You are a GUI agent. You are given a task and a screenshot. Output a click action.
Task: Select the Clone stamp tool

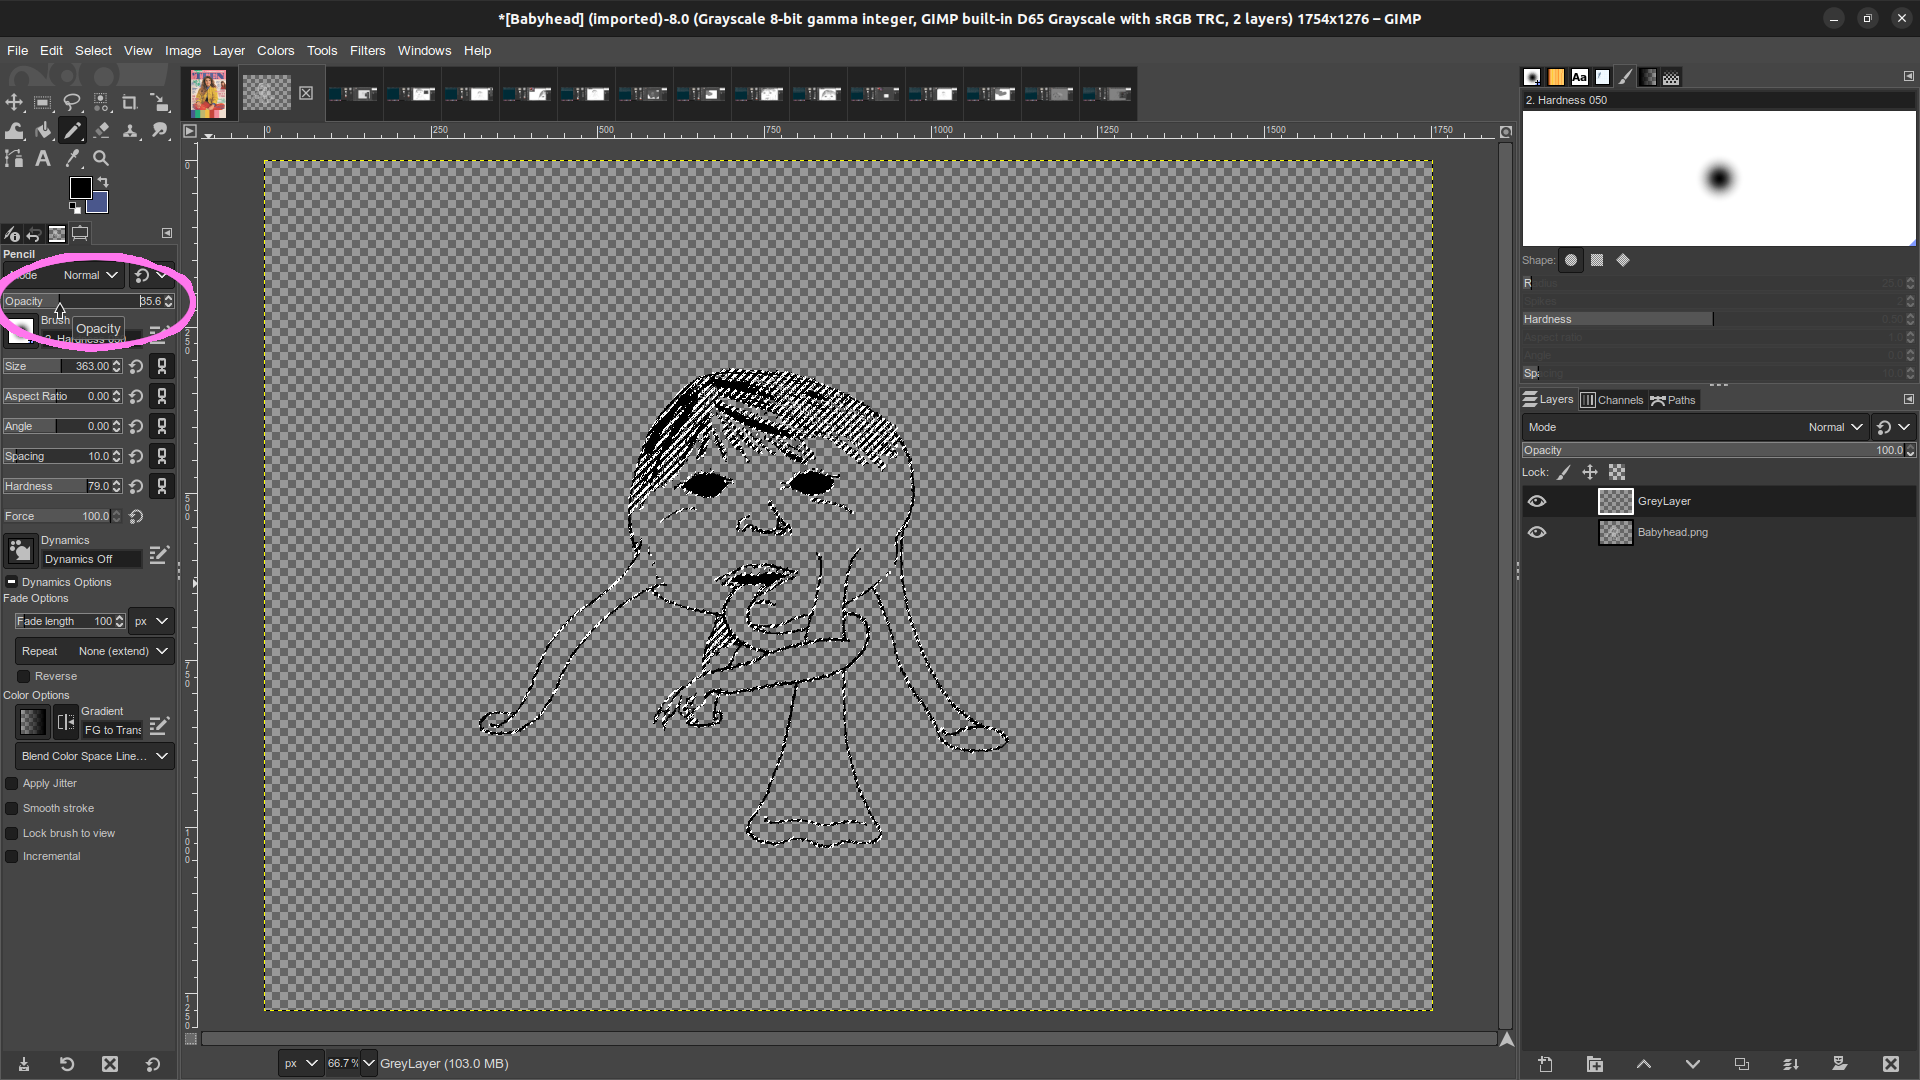click(130, 130)
